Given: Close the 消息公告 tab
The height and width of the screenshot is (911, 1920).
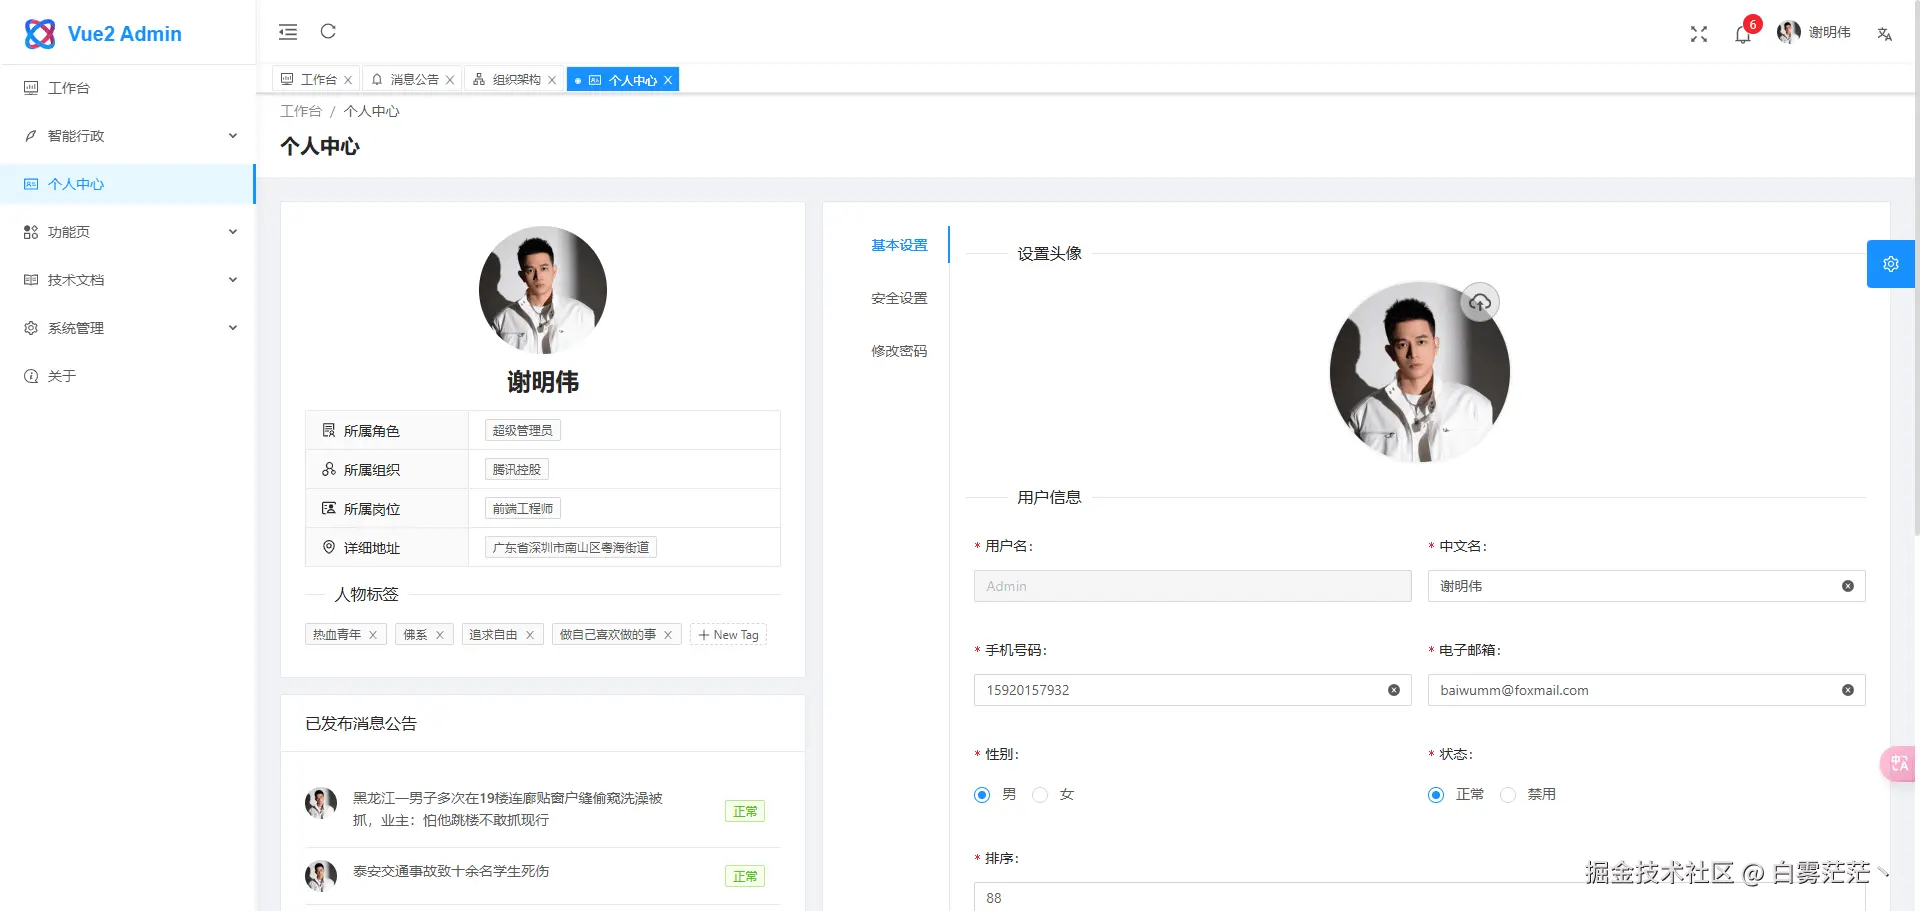Looking at the screenshot, I should [x=450, y=80].
